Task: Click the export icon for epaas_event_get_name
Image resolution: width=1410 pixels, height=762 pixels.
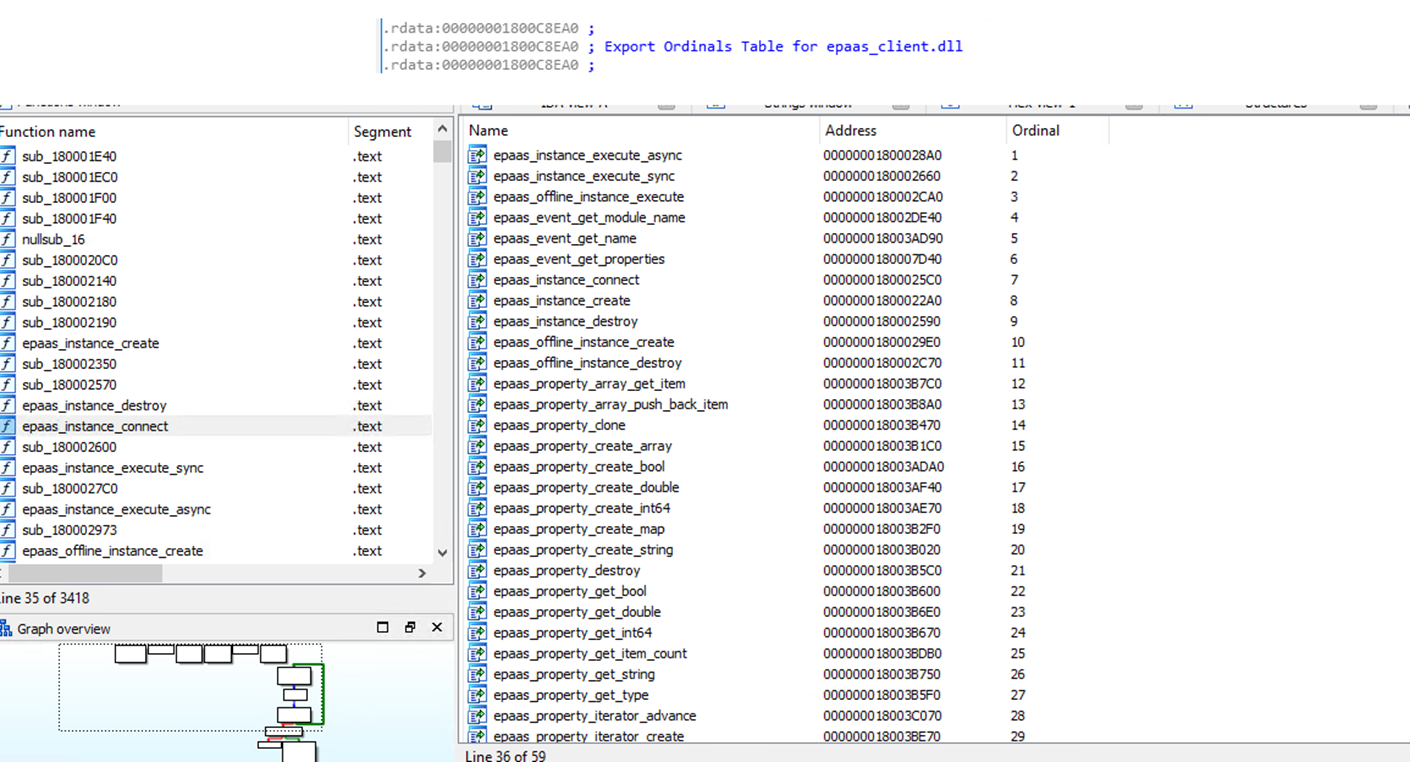Action: [477, 238]
